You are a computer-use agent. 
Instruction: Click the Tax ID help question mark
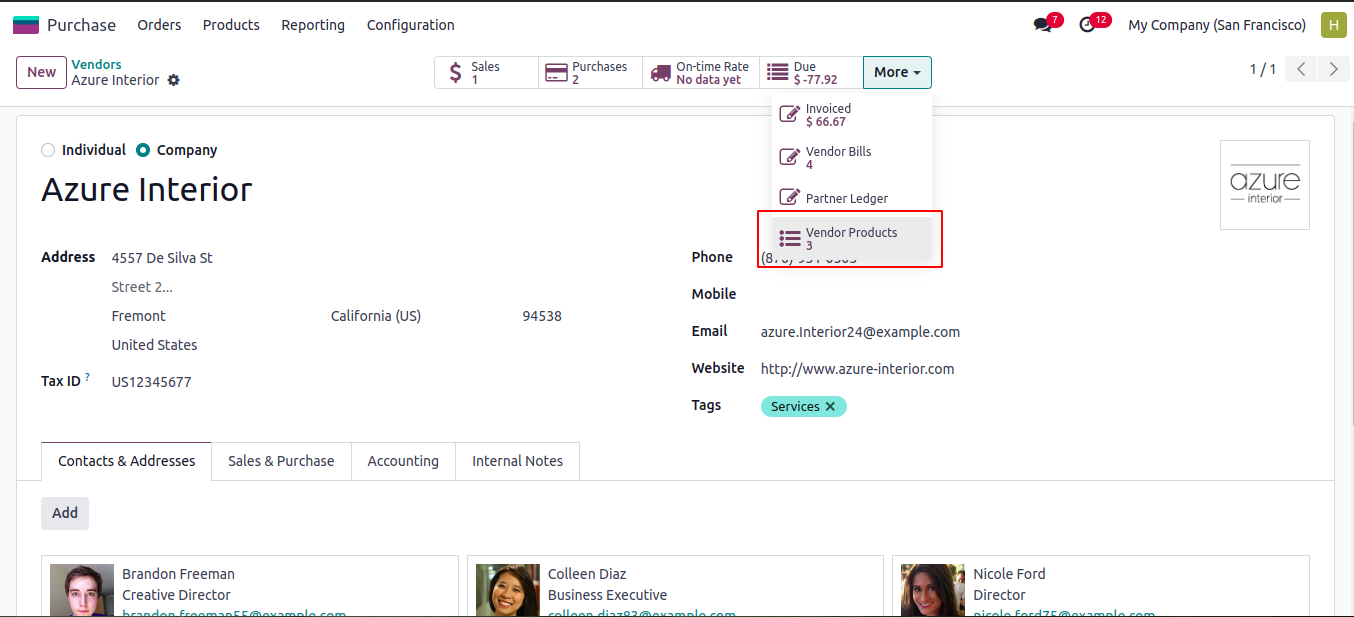(87, 377)
